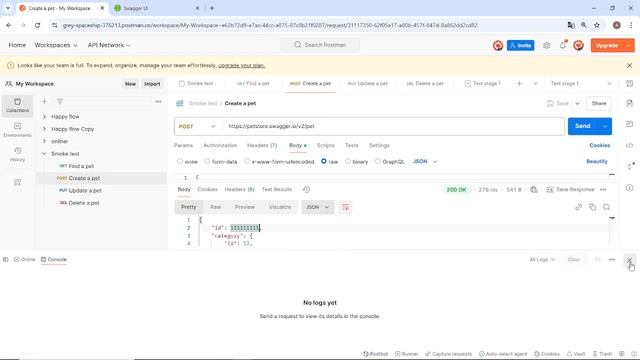
Task: Open the Environments sidebar panel
Action: [x=17, y=130]
